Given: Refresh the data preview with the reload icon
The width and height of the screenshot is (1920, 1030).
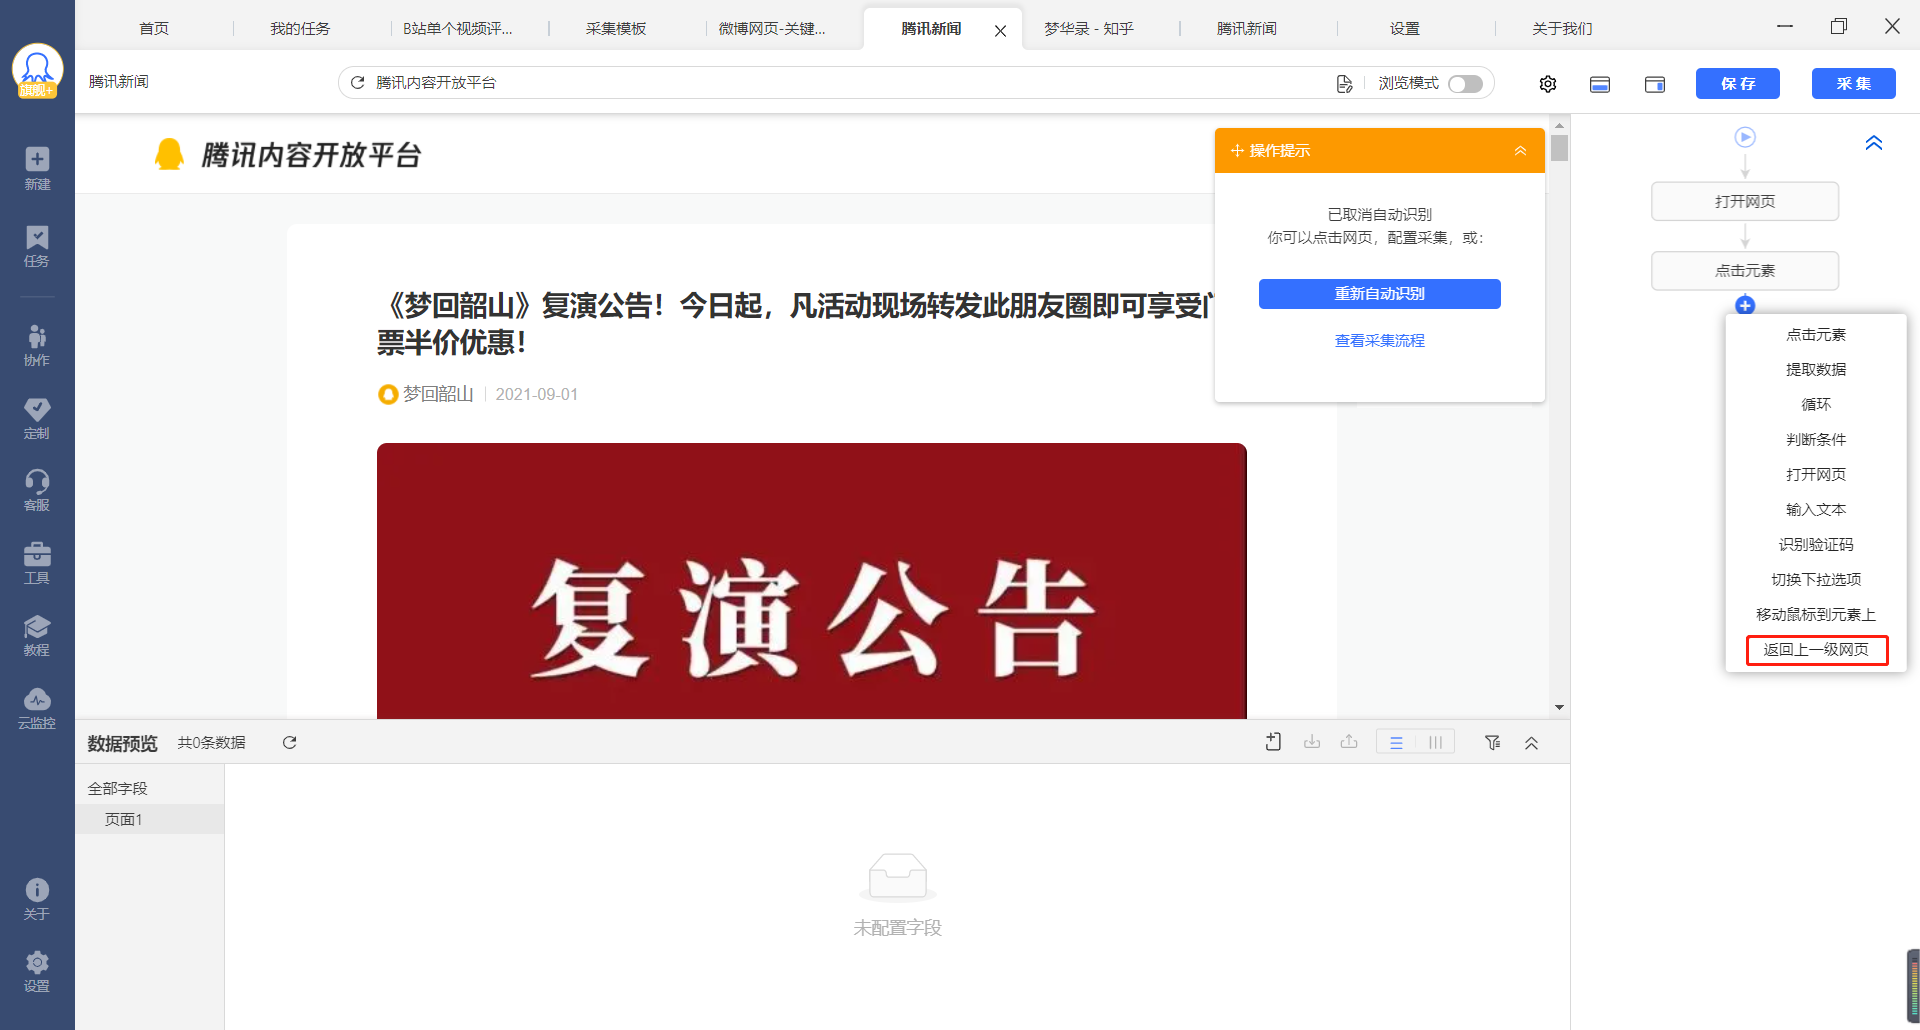Looking at the screenshot, I should (289, 742).
